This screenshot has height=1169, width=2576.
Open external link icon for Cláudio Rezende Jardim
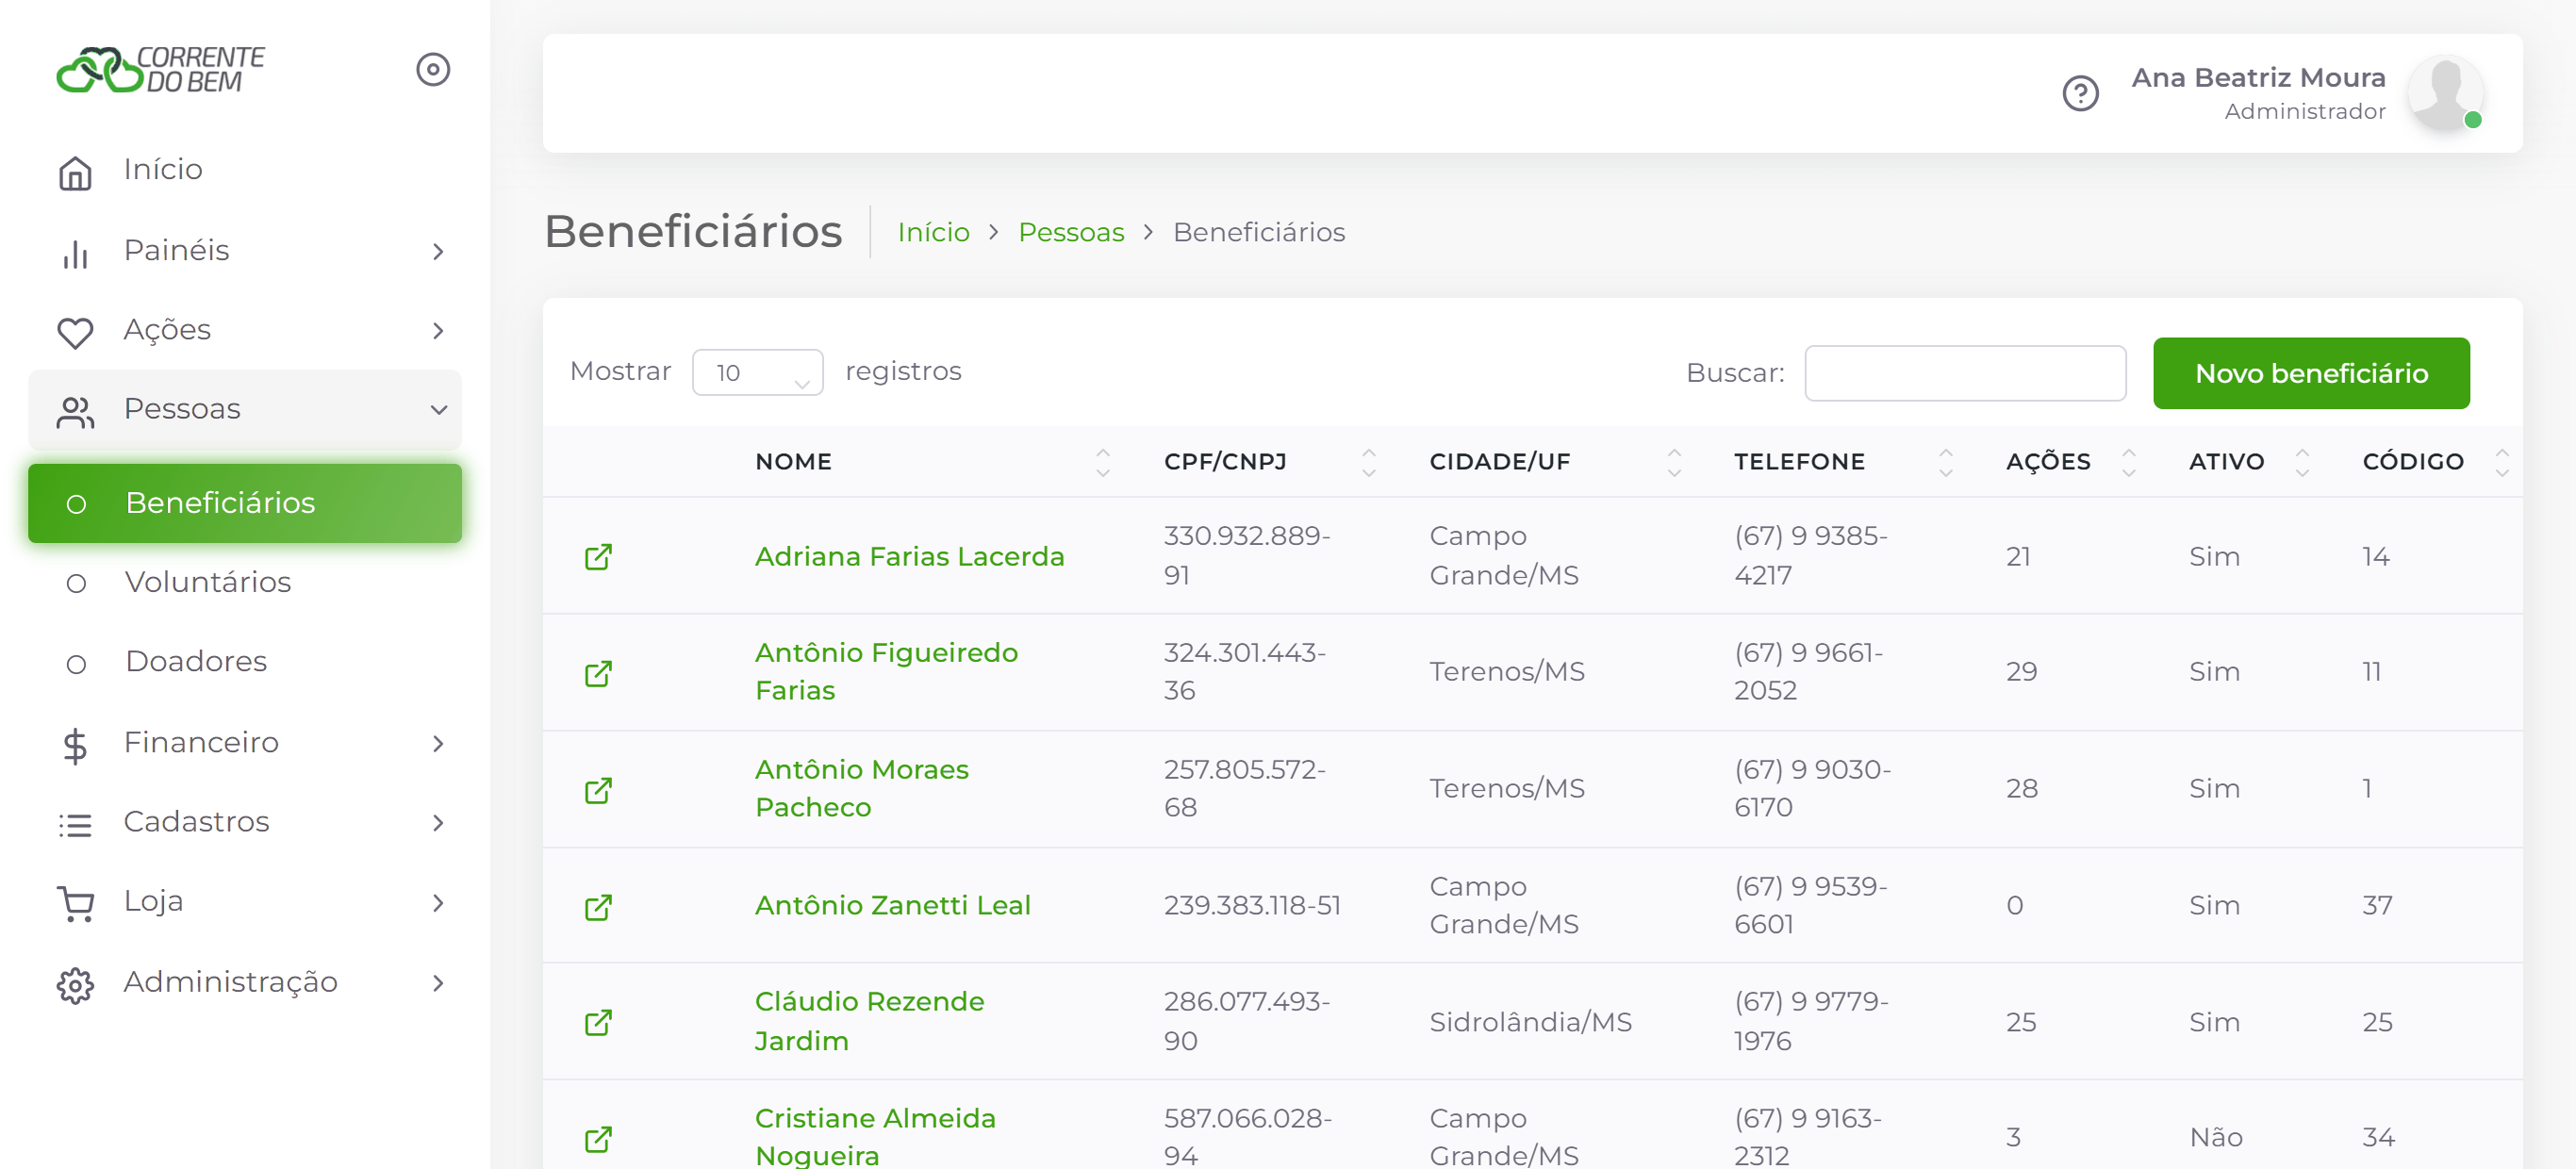pos(598,1022)
